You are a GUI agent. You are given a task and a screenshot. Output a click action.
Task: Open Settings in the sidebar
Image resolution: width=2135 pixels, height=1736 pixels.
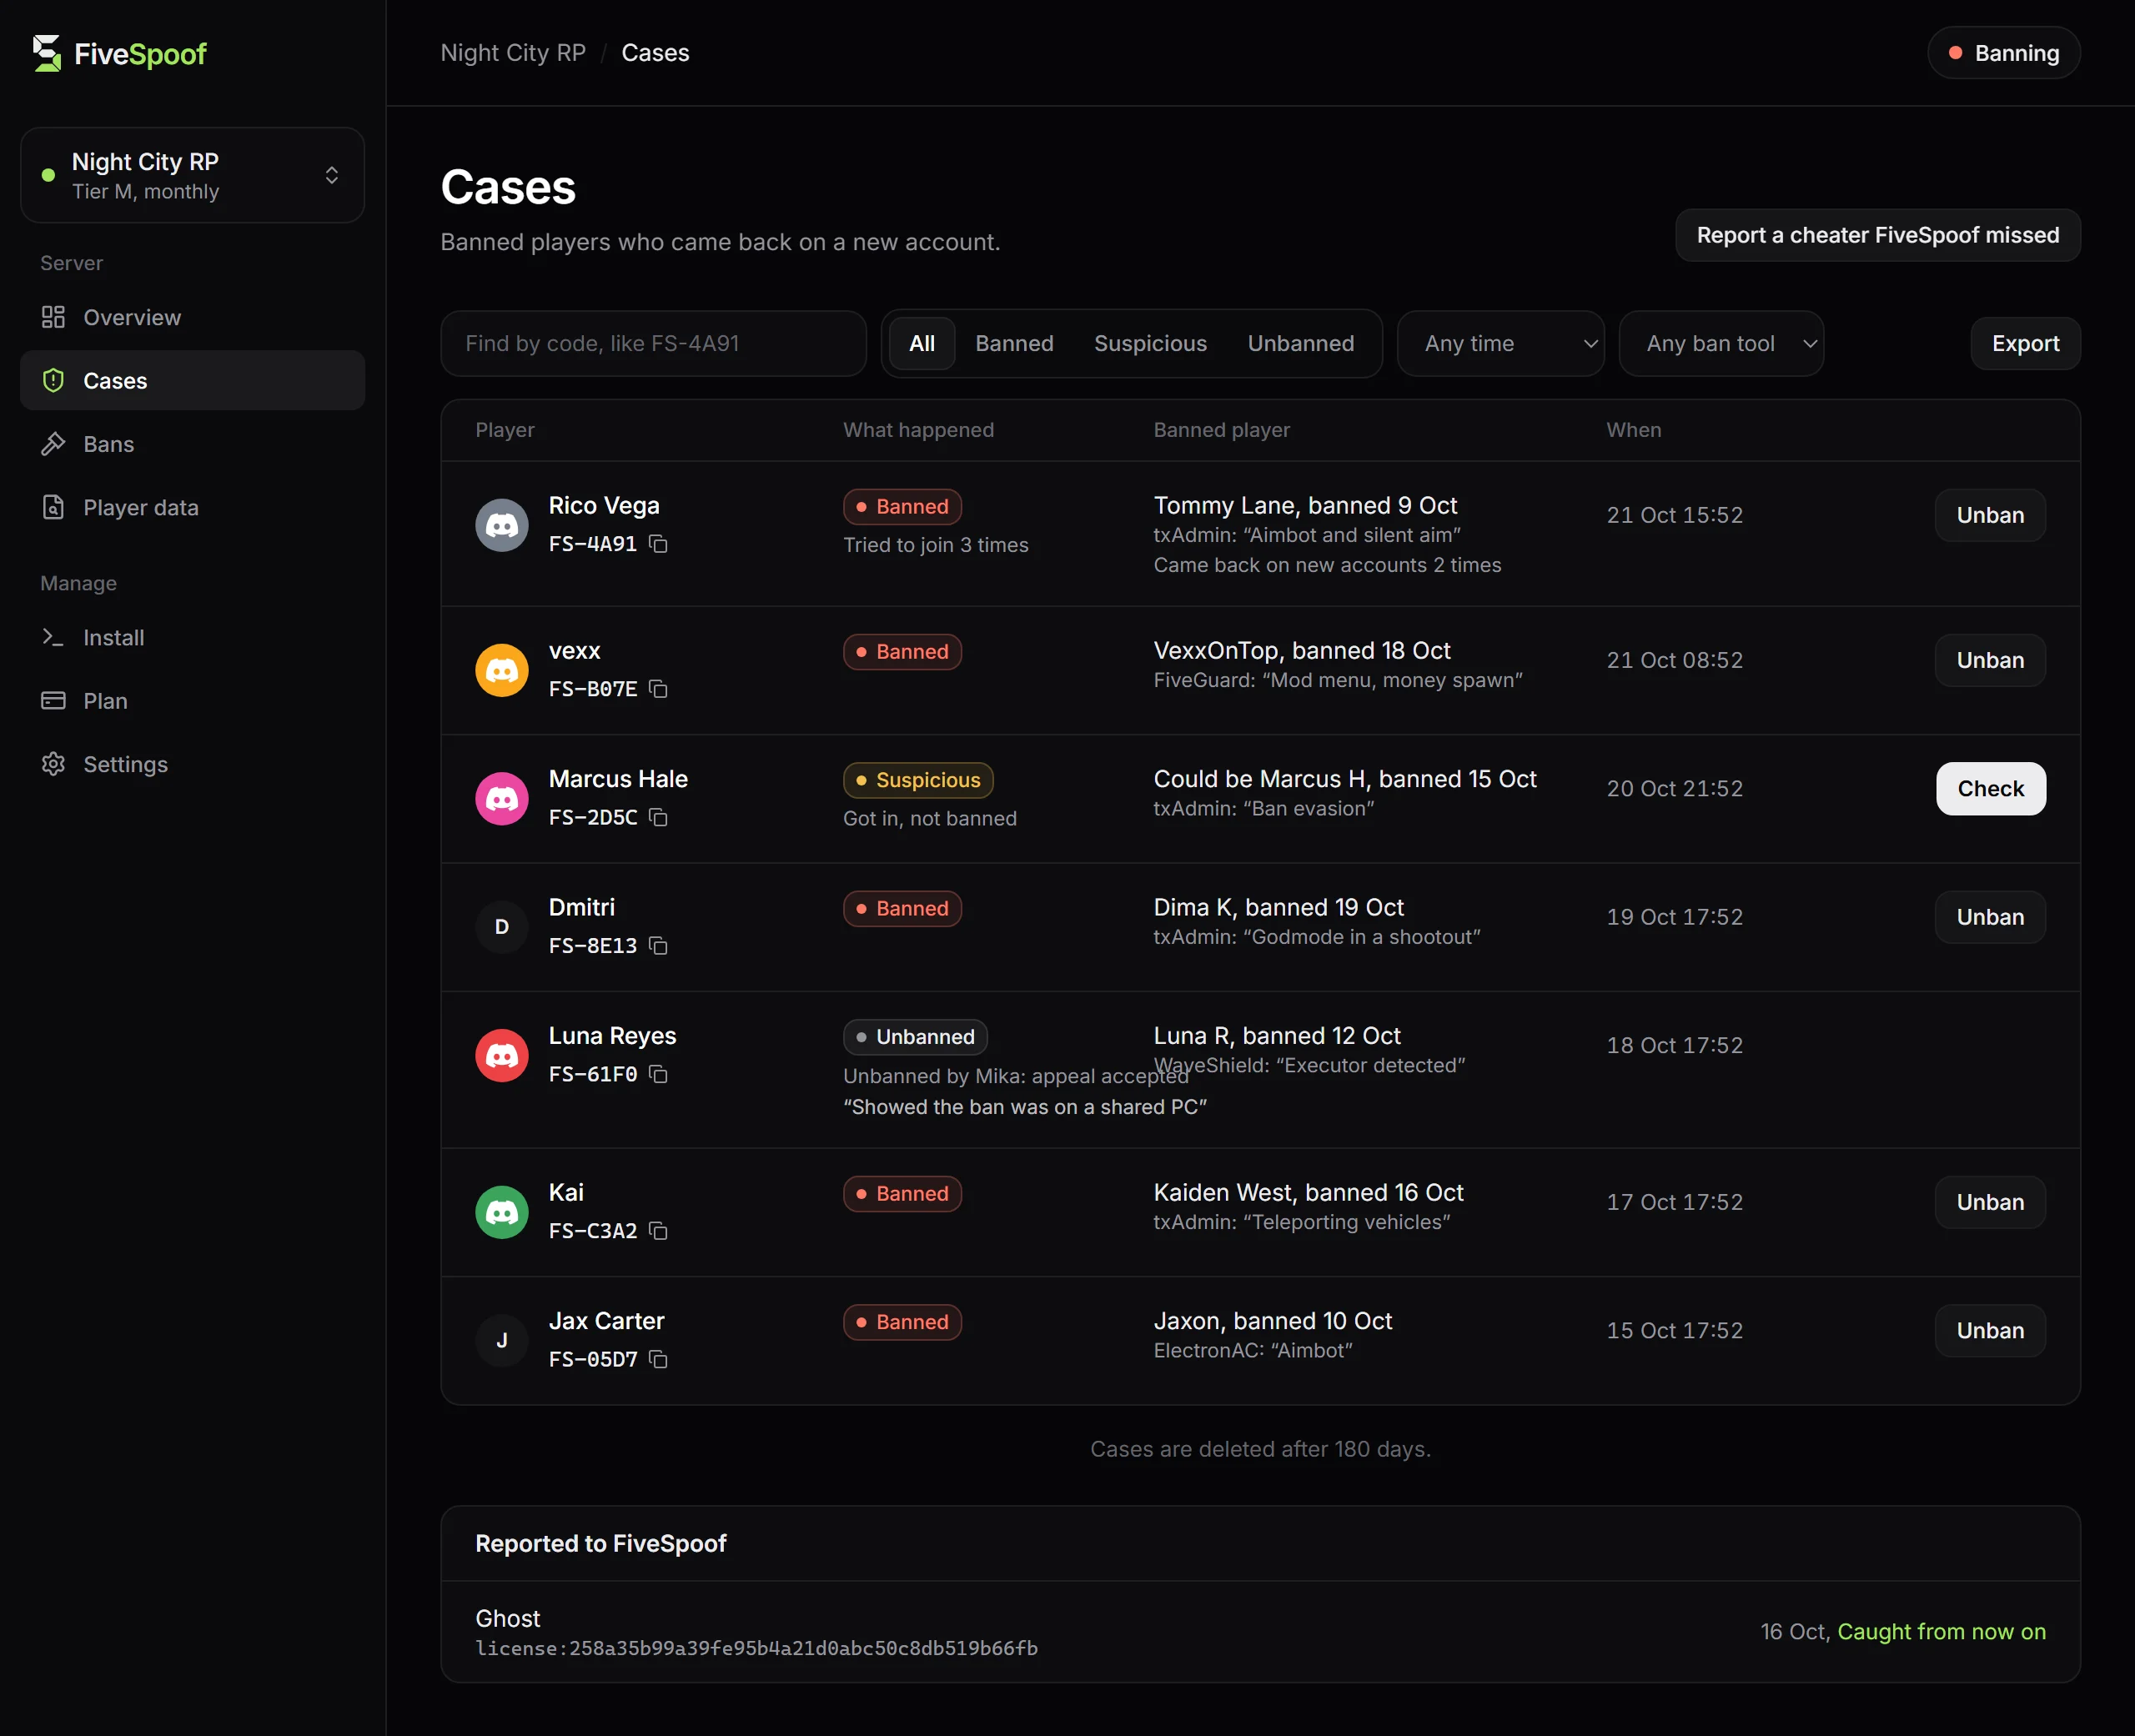192,764
